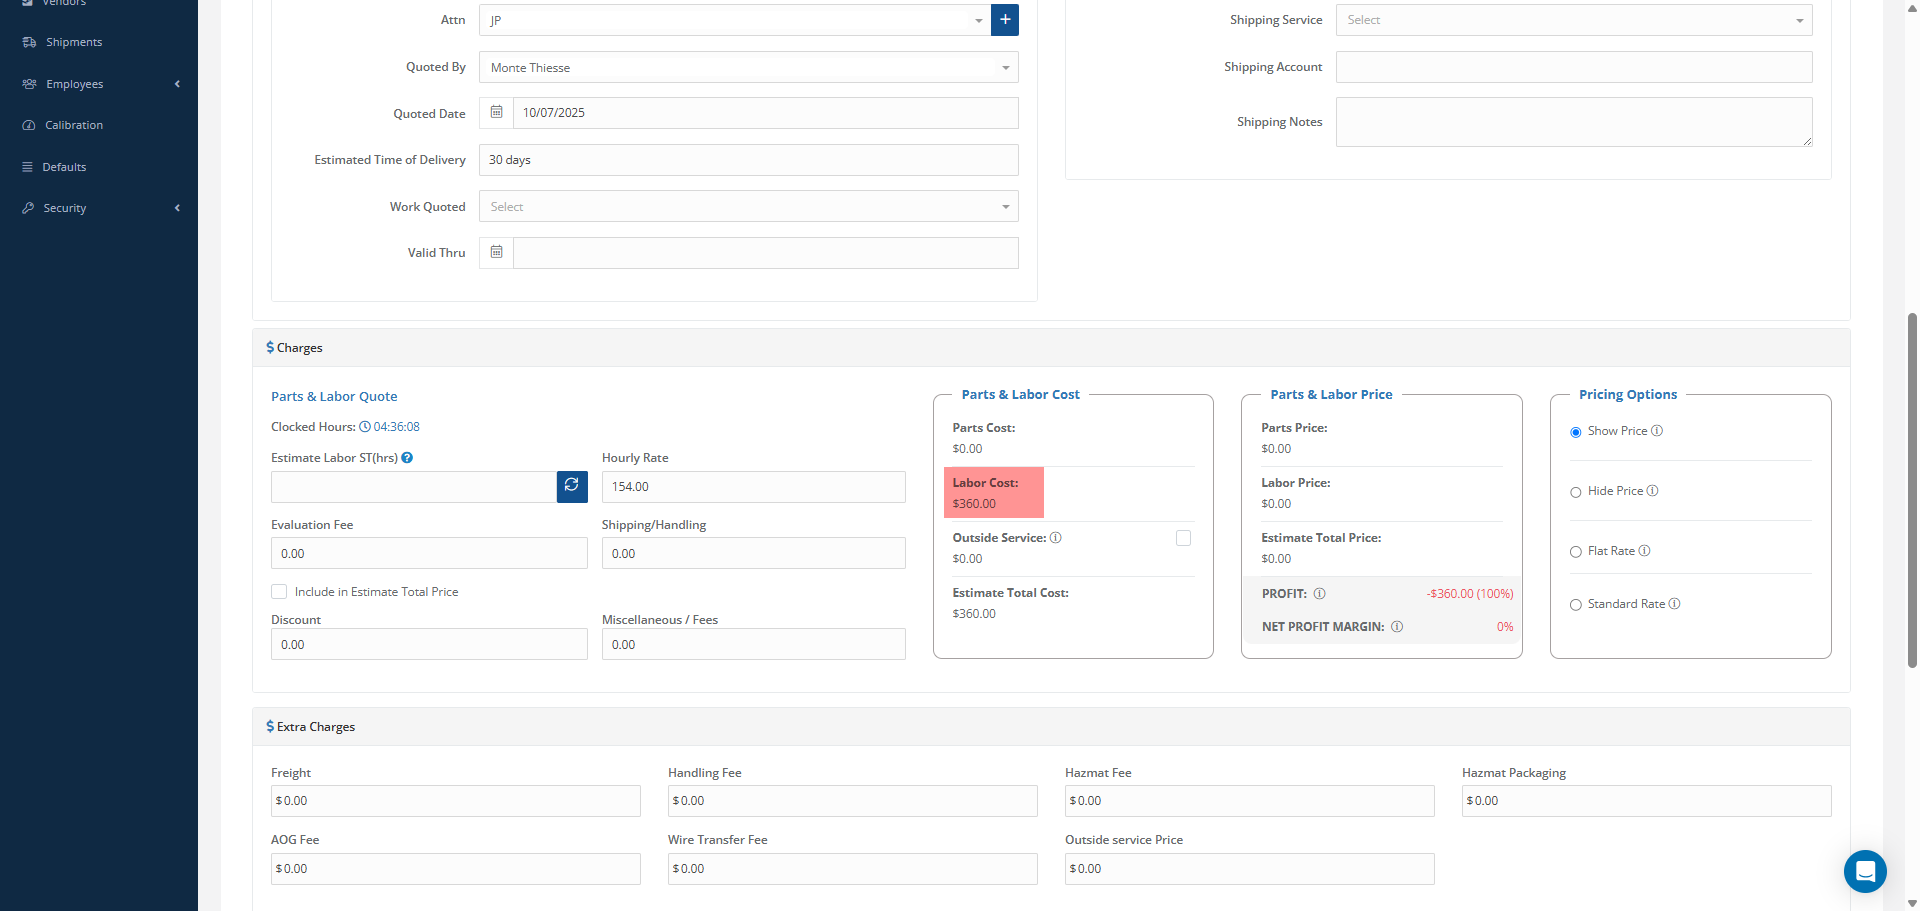Check Include in Estimate Total Price
The width and height of the screenshot is (1920, 911).
click(x=279, y=592)
